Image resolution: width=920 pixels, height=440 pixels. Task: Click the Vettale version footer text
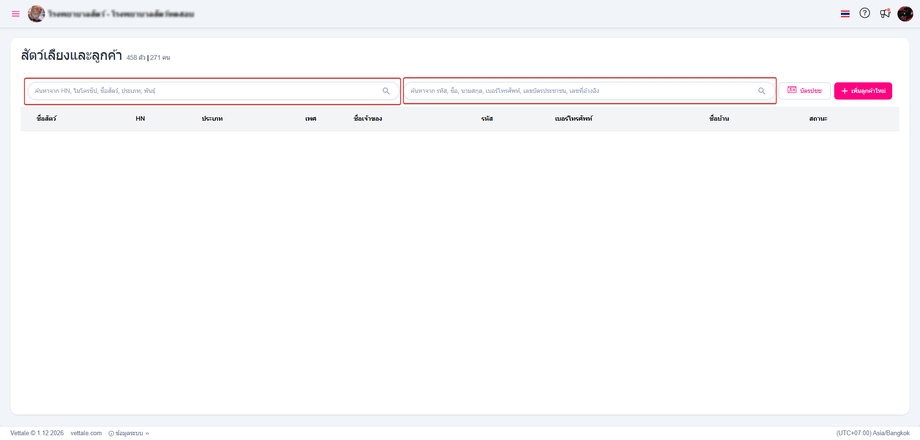pos(37,433)
